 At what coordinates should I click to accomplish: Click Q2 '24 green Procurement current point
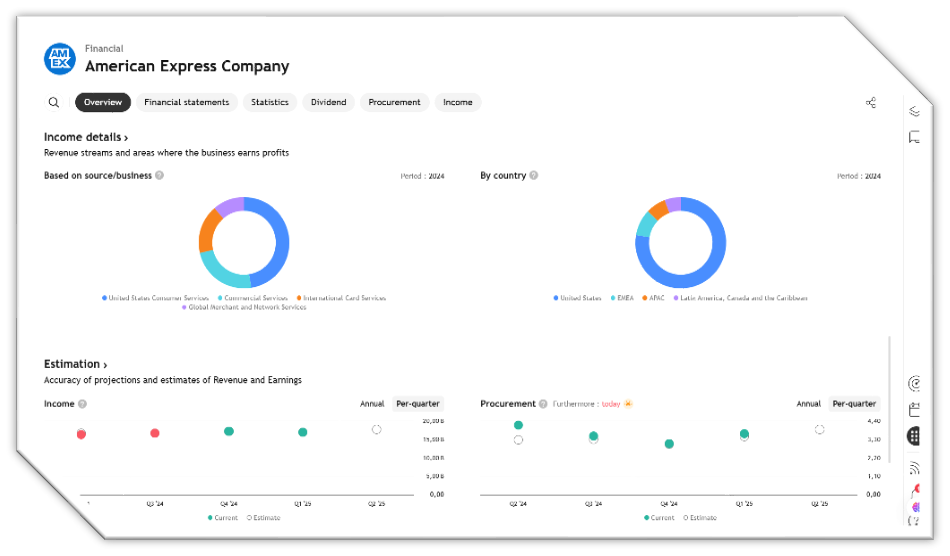coord(518,425)
